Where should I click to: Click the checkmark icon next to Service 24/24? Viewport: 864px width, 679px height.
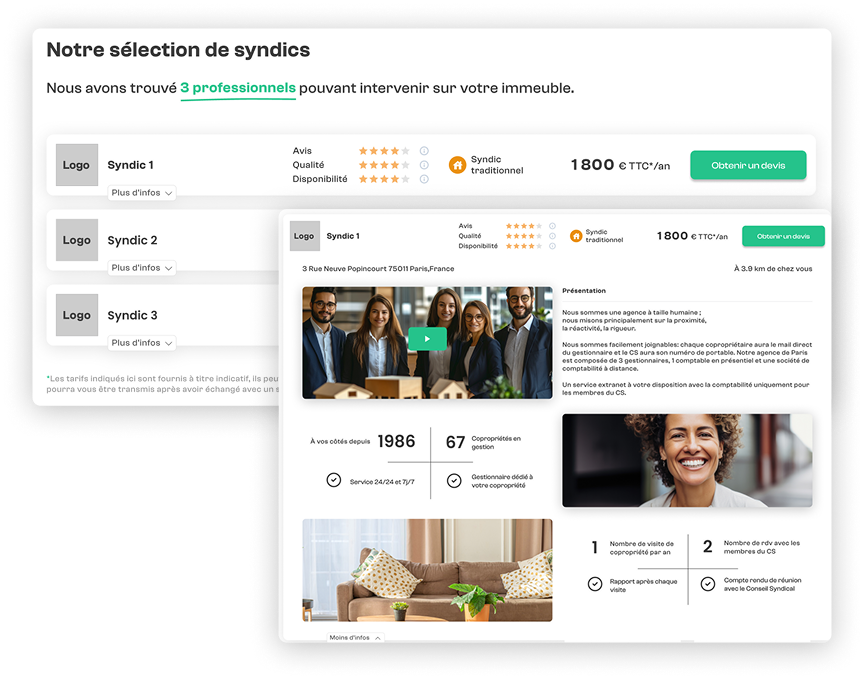(x=334, y=479)
